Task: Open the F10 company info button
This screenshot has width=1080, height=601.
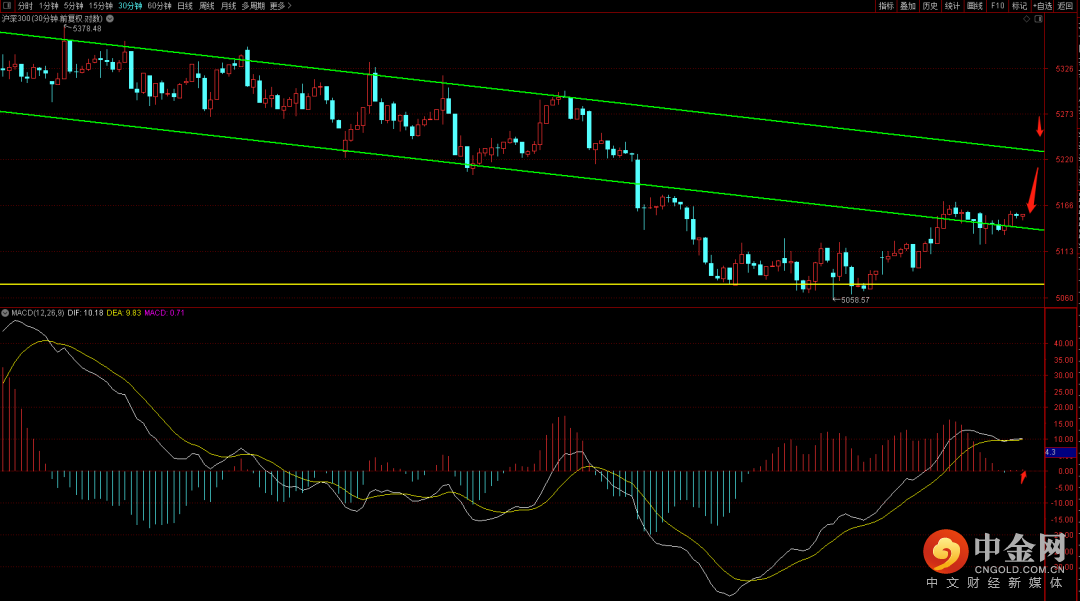Action: tap(997, 6)
